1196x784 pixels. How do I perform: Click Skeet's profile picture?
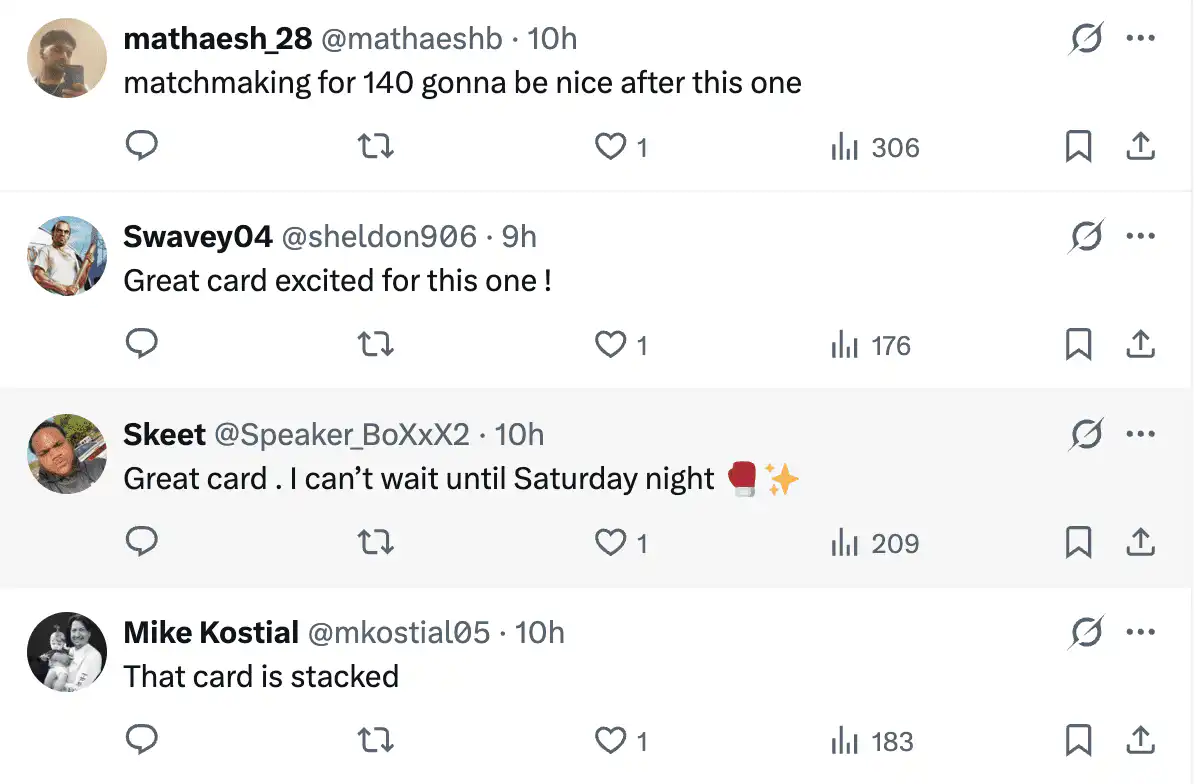pyautogui.click(x=66, y=454)
